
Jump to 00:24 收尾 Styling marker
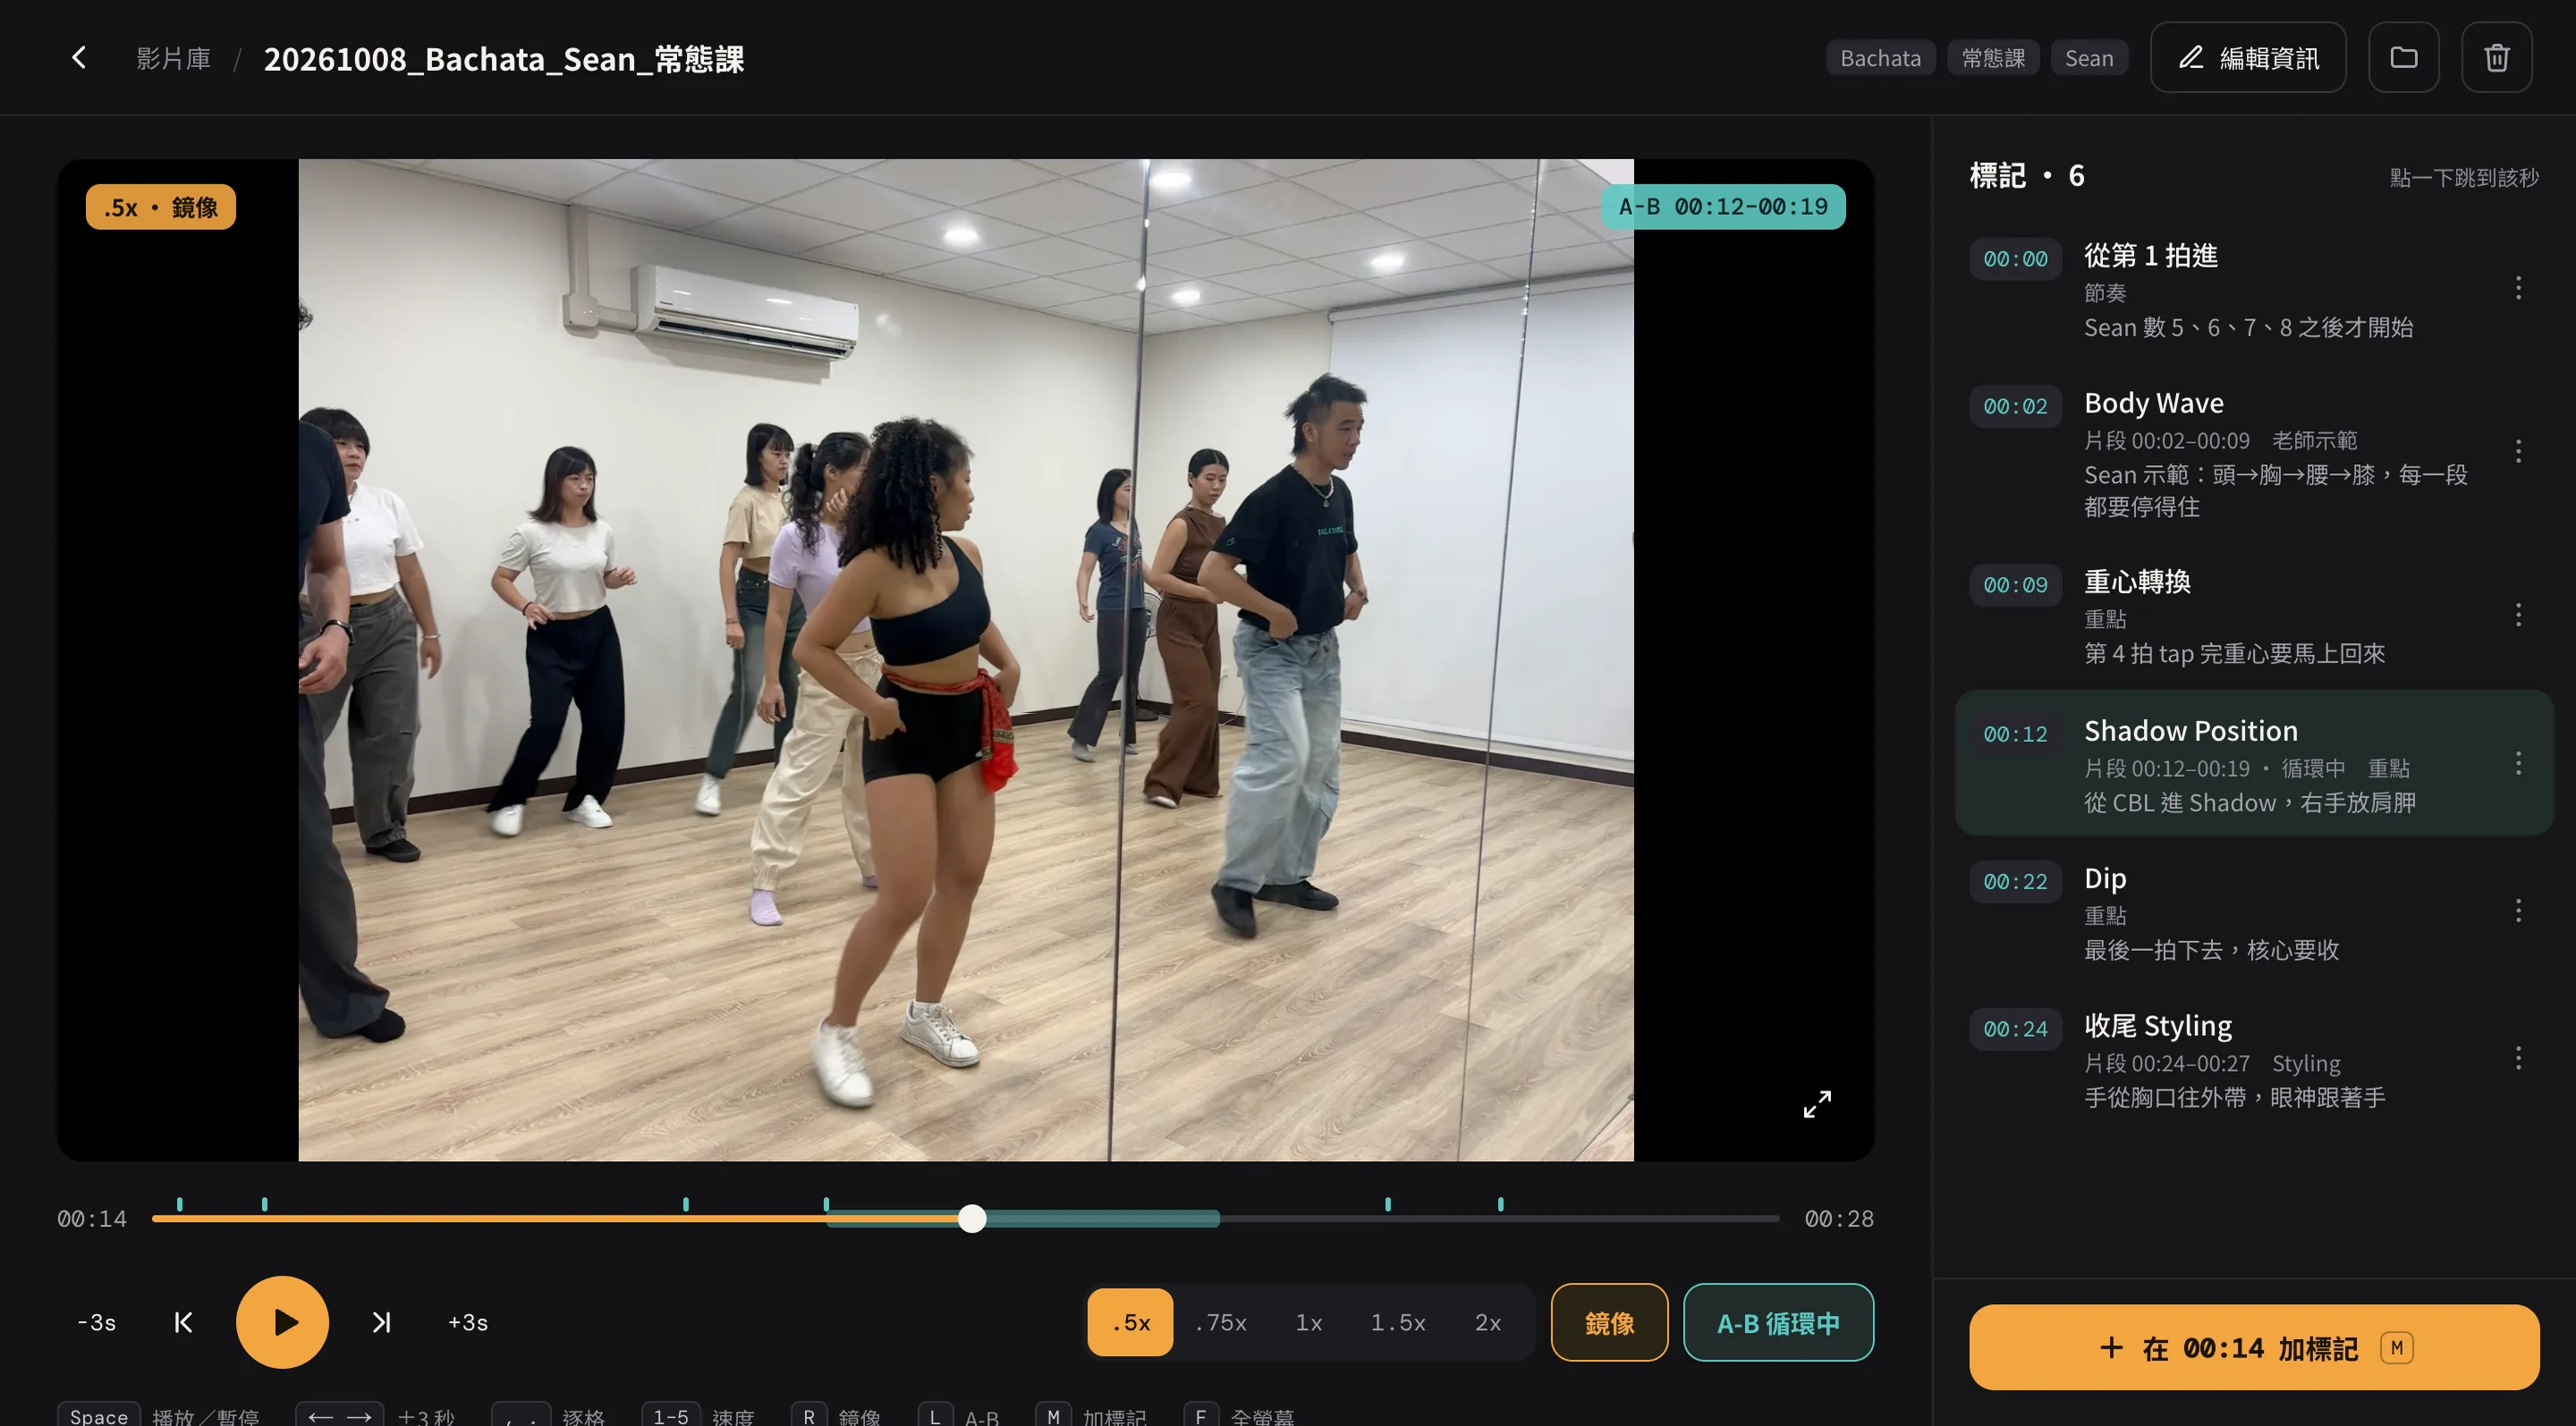tap(2254, 1060)
